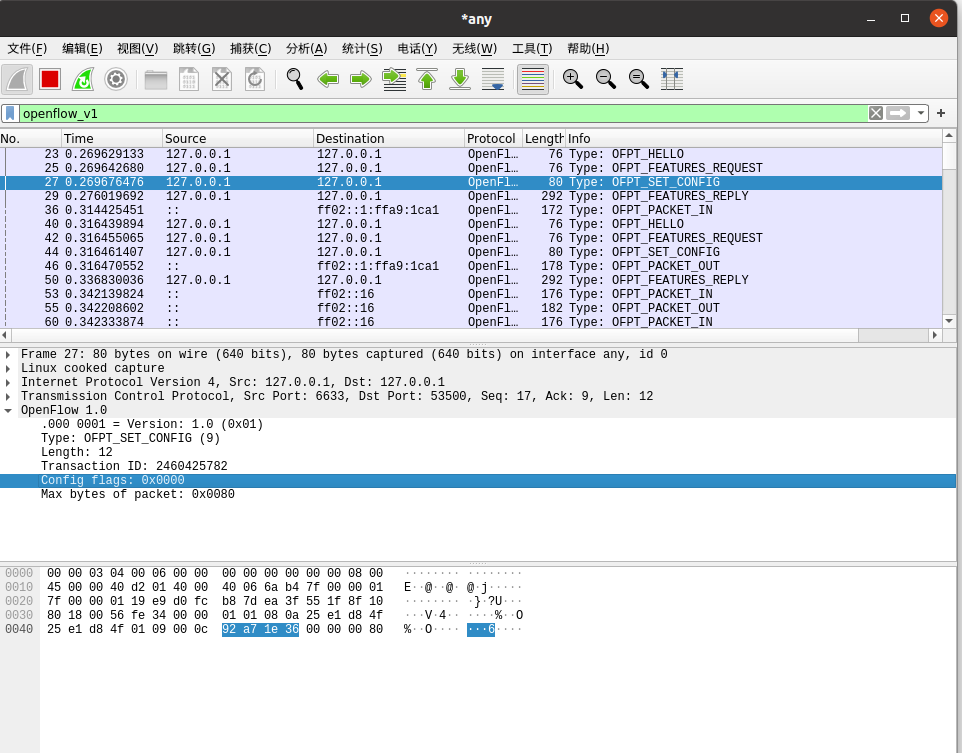Open the 工具(T) menu
This screenshot has width=962, height=753.
pyautogui.click(x=532, y=48)
